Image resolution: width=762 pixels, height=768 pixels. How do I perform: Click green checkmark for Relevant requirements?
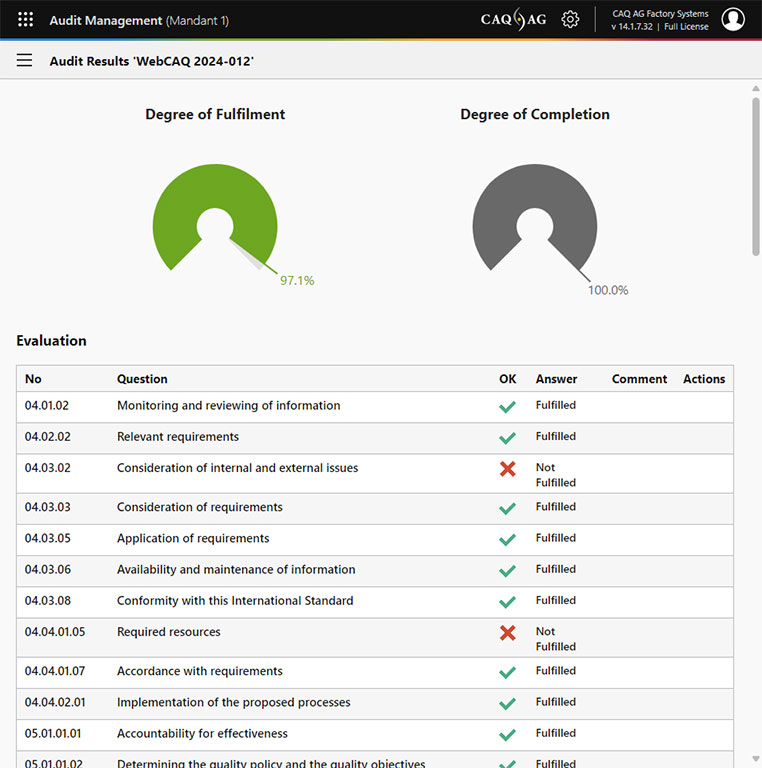(508, 438)
